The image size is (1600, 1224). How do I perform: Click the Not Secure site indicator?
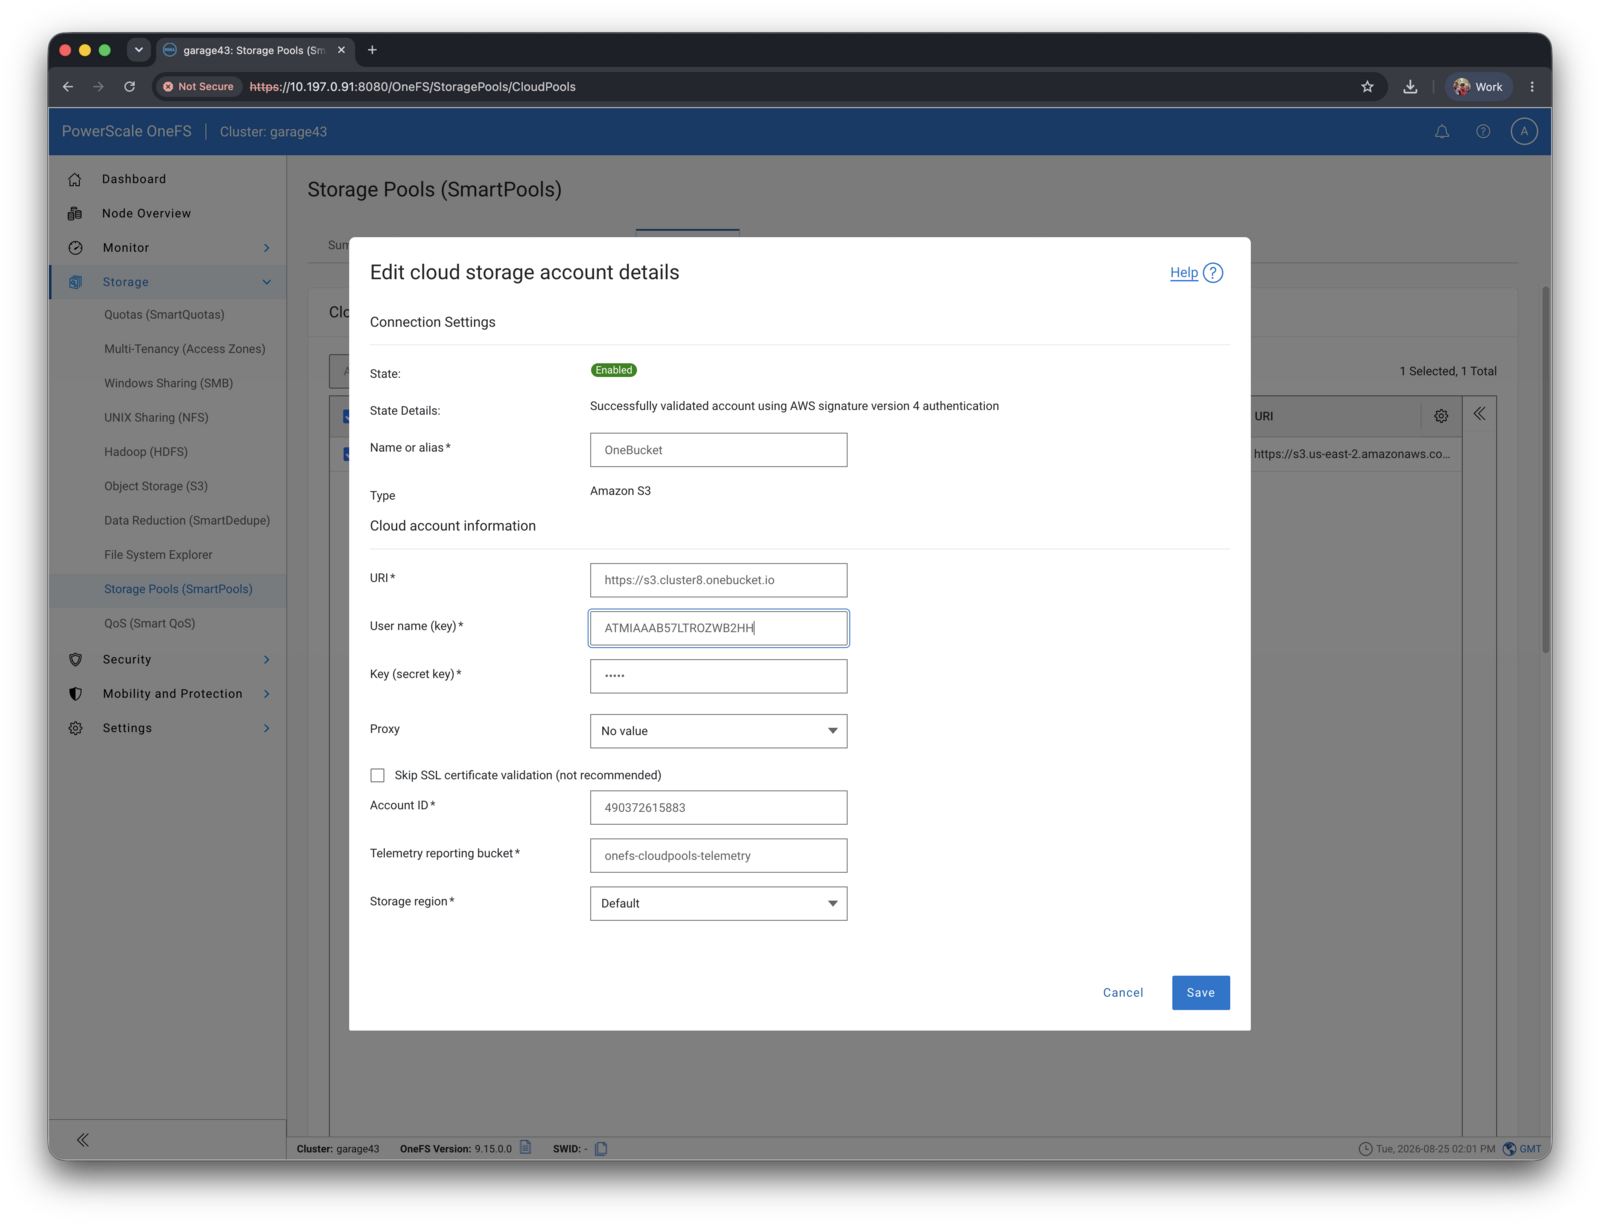pyautogui.click(x=199, y=87)
